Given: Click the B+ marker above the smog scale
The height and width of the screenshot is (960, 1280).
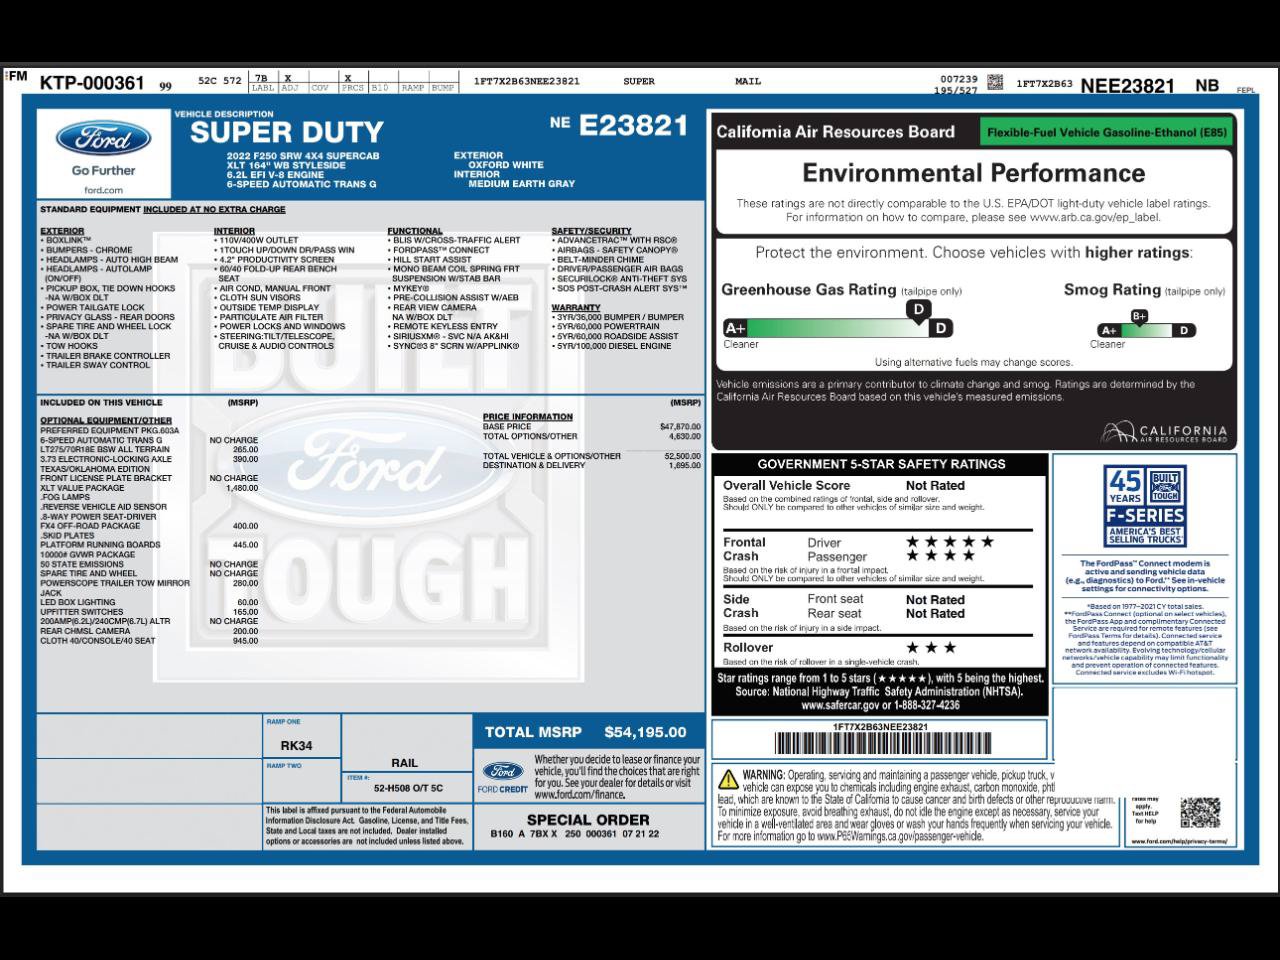Looking at the screenshot, I should pyautogui.click(x=1139, y=316).
